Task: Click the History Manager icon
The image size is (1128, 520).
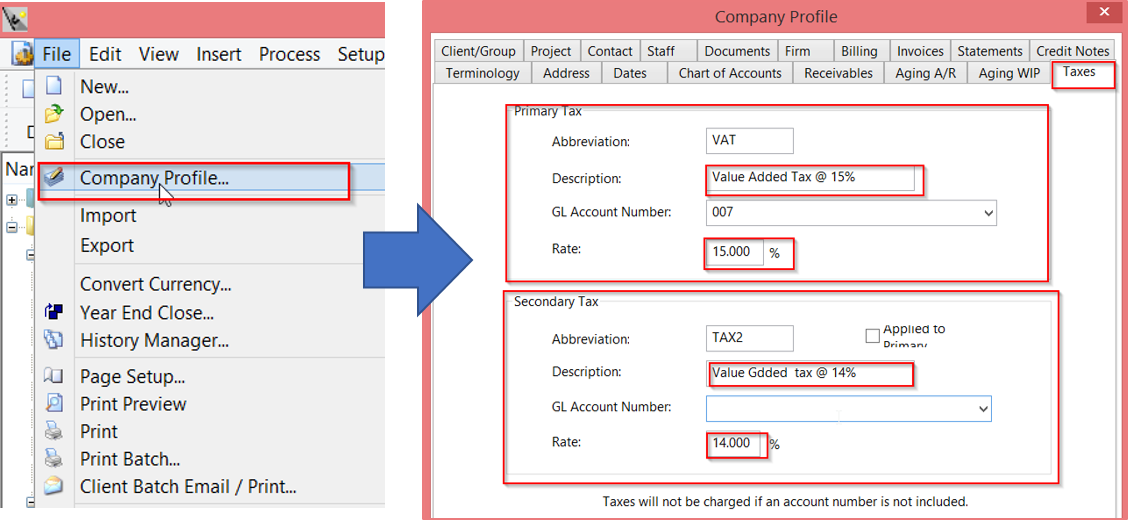Action: coord(54,341)
